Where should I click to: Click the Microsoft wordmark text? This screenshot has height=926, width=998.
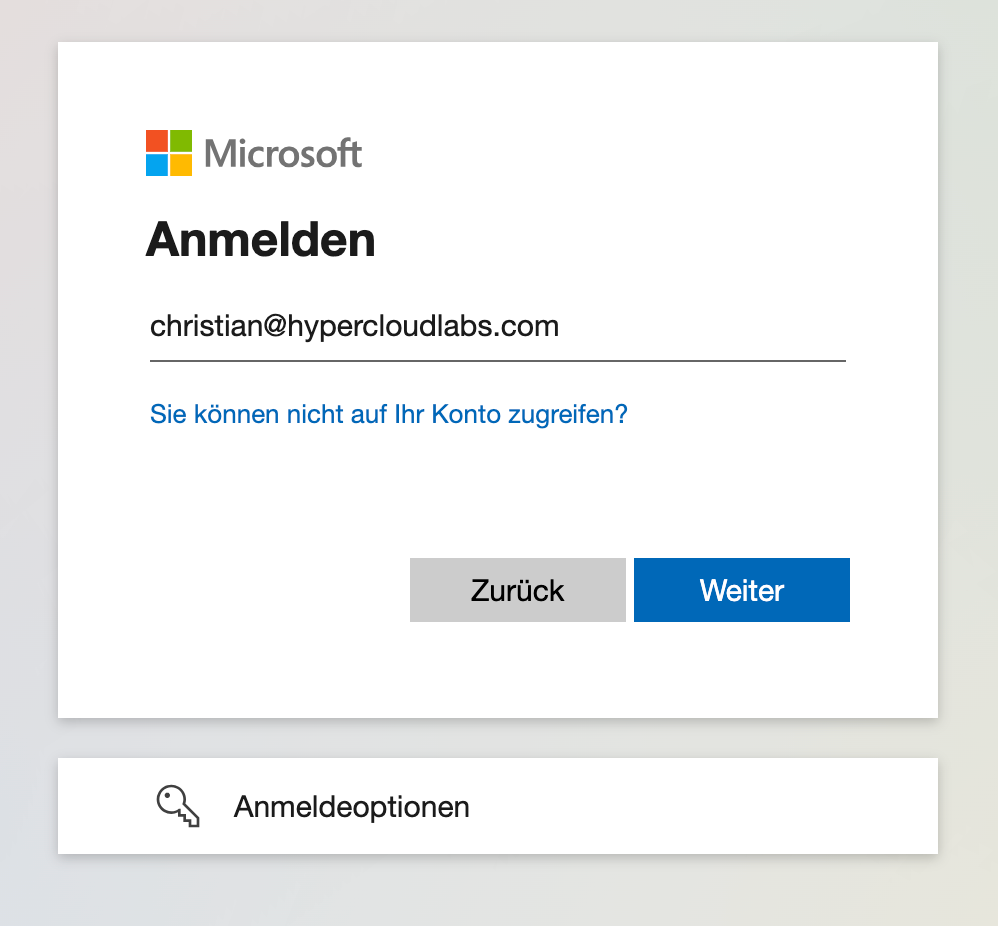pyautogui.click(x=283, y=154)
